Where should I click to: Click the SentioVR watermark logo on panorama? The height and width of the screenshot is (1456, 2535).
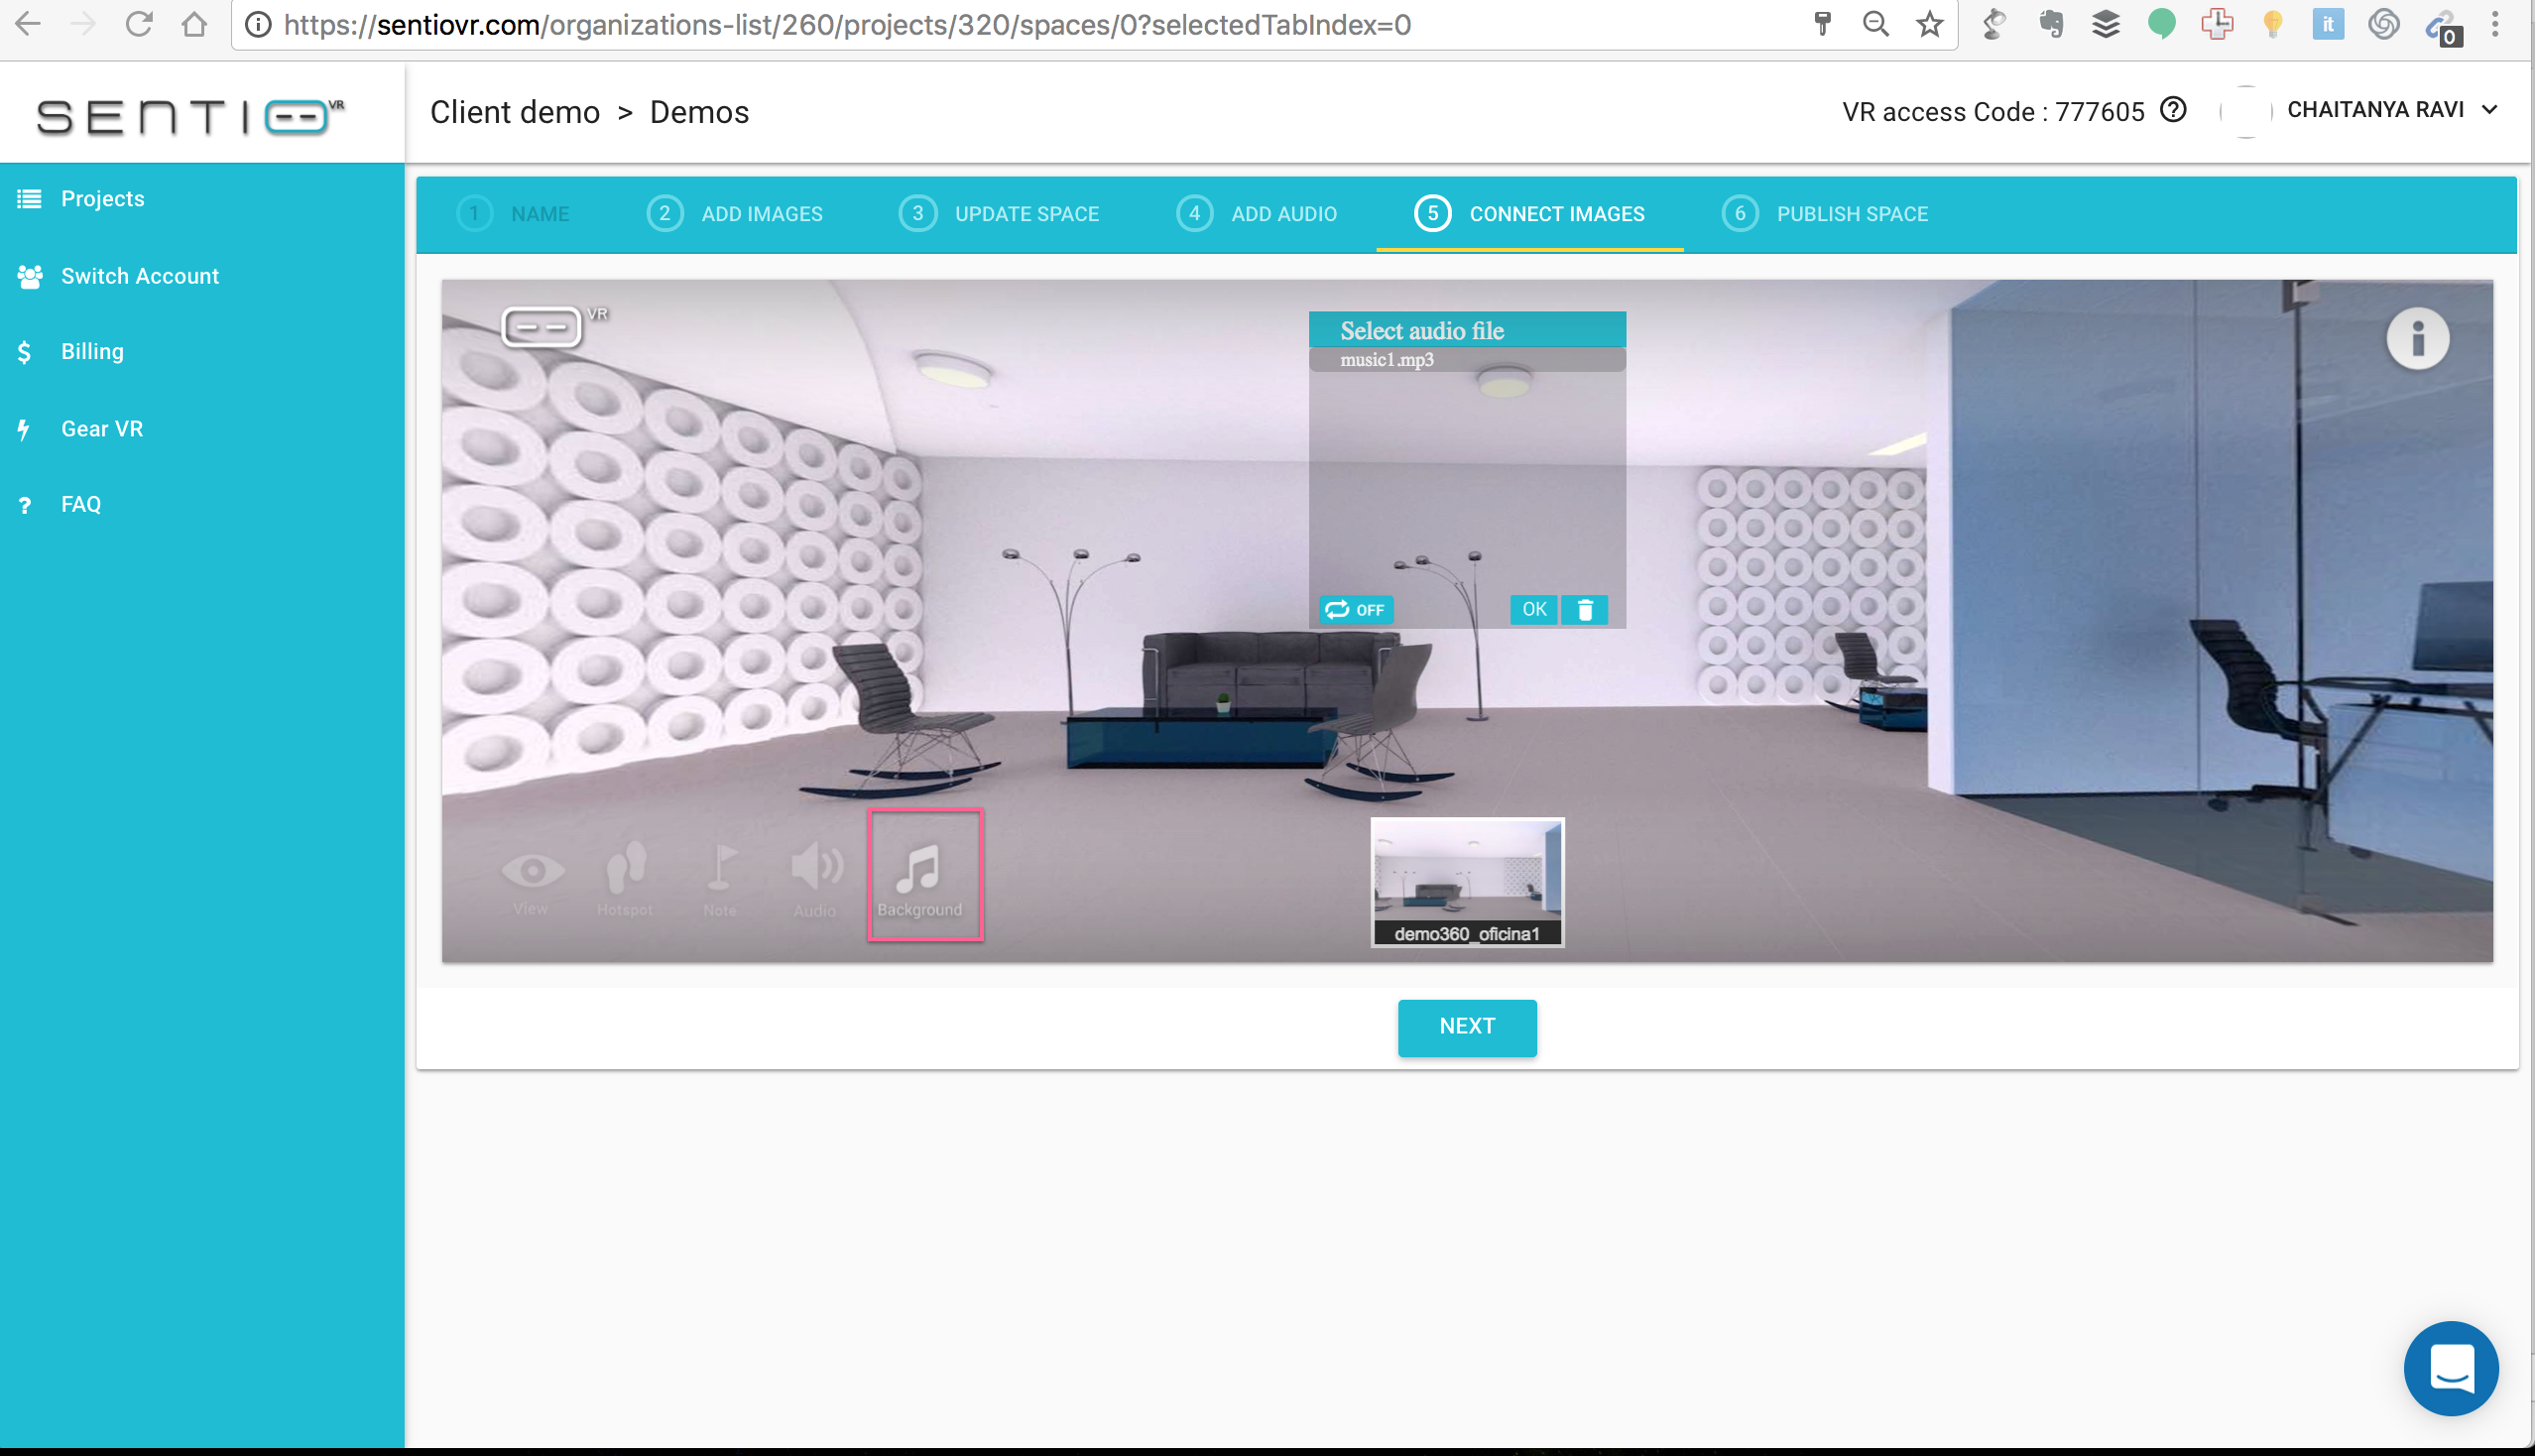click(x=555, y=325)
